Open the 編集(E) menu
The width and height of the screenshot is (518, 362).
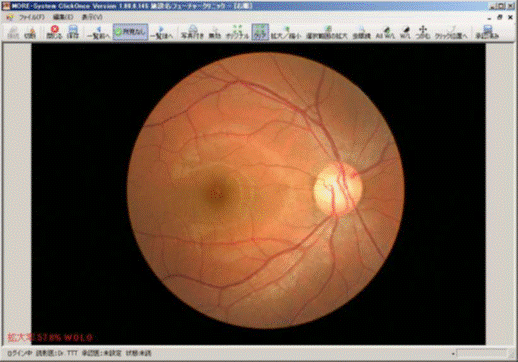click(63, 17)
